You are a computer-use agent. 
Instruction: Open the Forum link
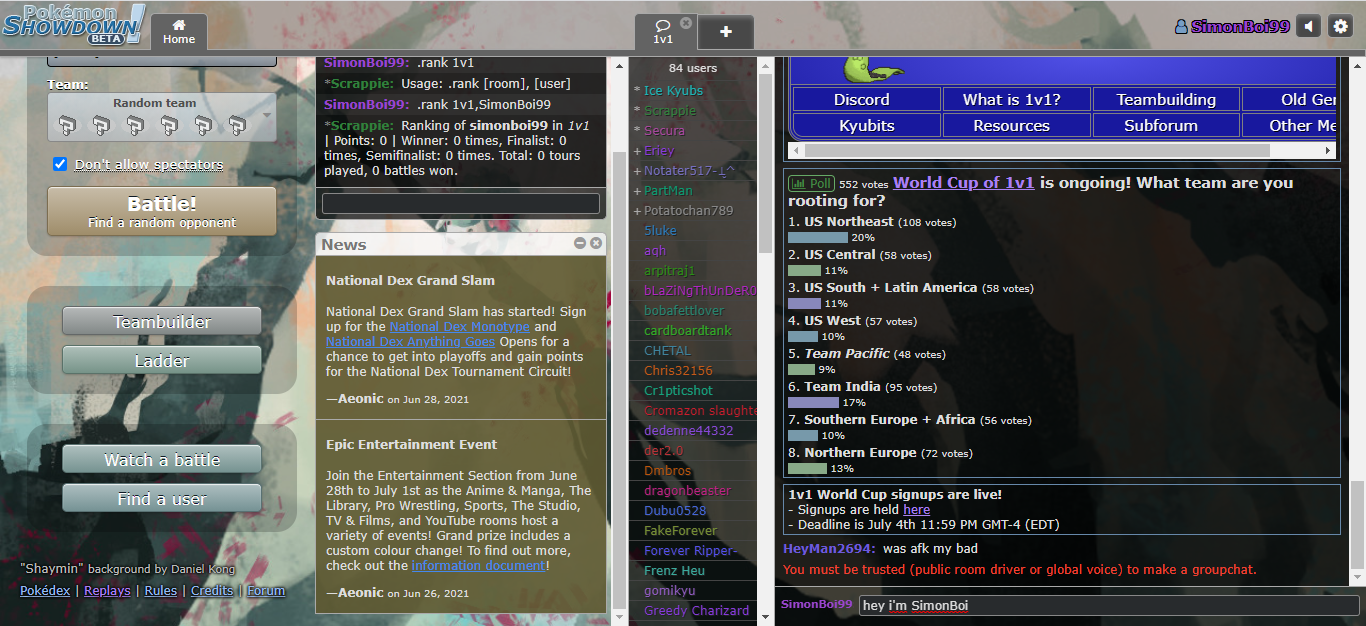coord(266,590)
